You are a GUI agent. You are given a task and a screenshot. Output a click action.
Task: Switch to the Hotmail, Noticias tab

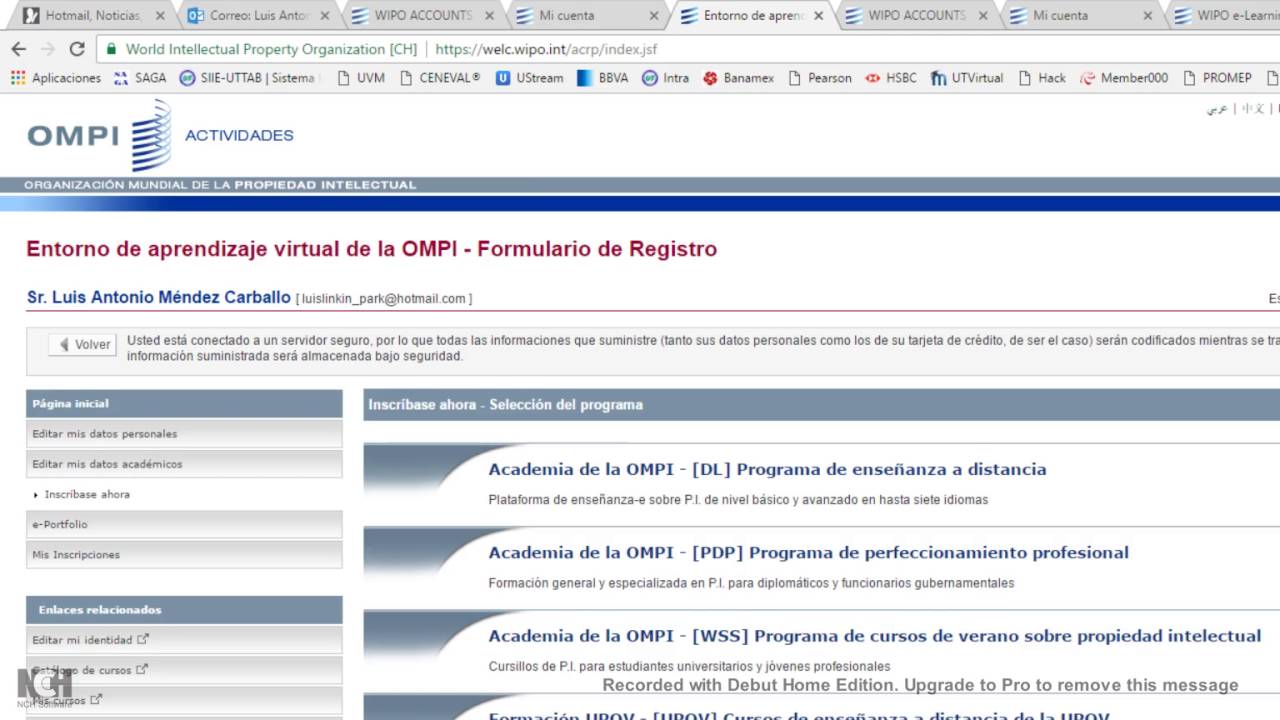(92, 16)
